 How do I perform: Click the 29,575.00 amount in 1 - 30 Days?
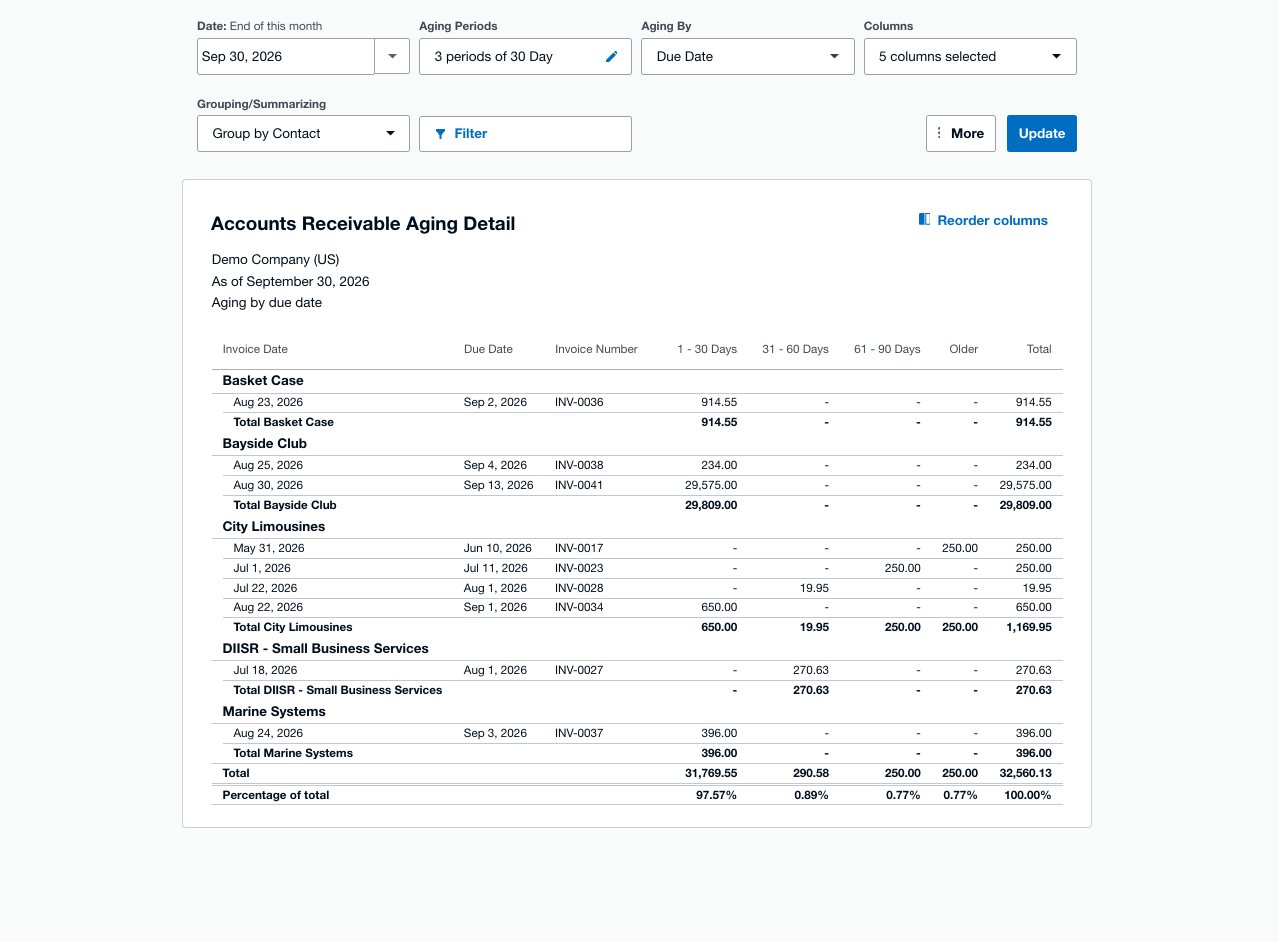pos(711,485)
